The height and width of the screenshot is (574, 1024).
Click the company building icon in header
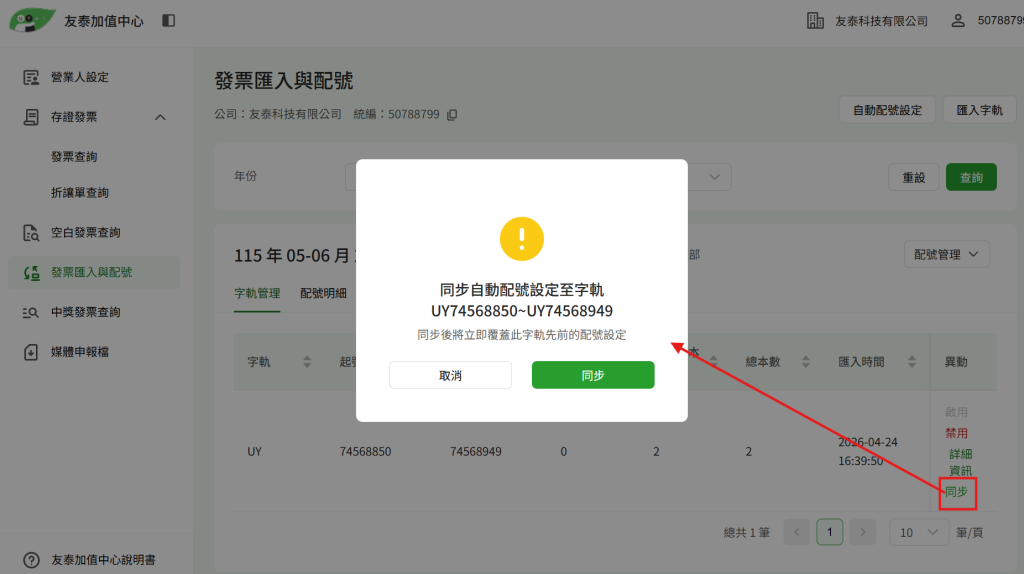click(815, 21)
